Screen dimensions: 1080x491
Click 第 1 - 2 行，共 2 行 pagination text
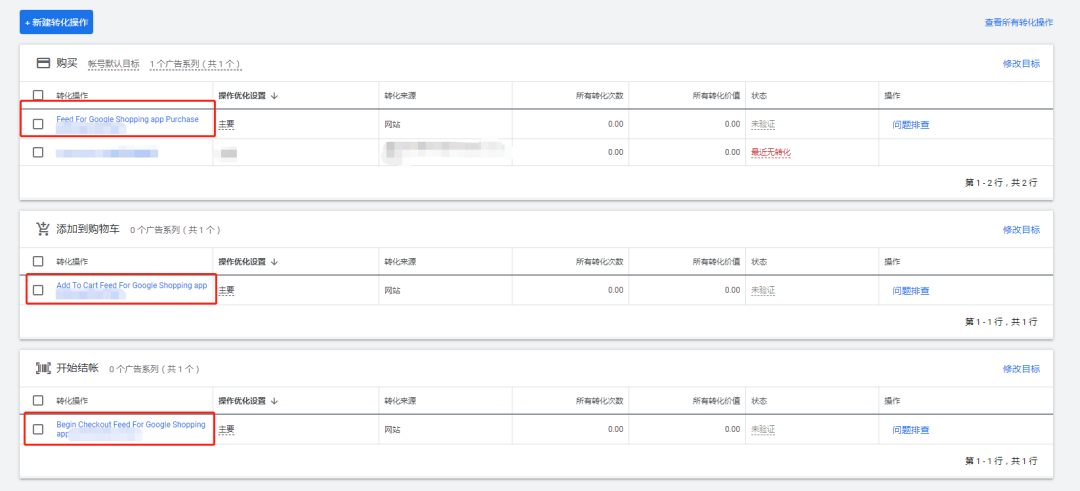pyautogui.click(x=1001, y=183)
